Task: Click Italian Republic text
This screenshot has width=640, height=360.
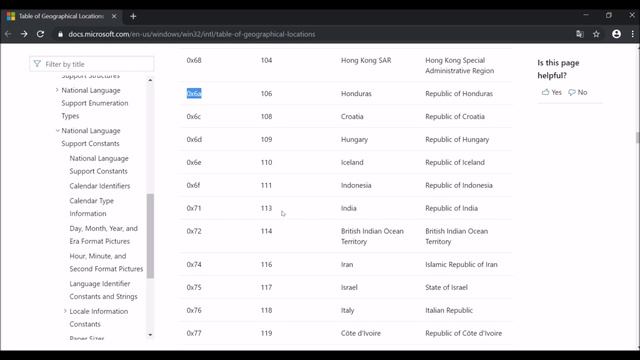Action: point(449,310)
